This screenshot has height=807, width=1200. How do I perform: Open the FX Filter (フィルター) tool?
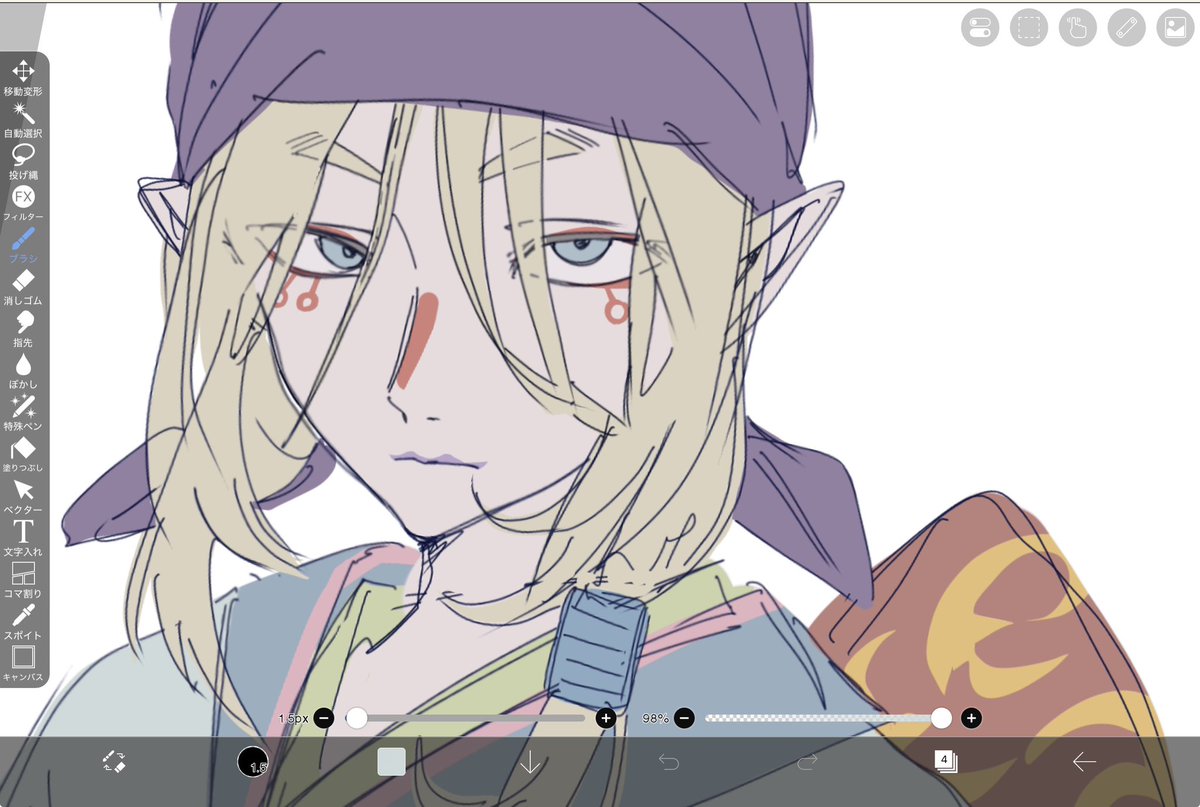(24, 203)
